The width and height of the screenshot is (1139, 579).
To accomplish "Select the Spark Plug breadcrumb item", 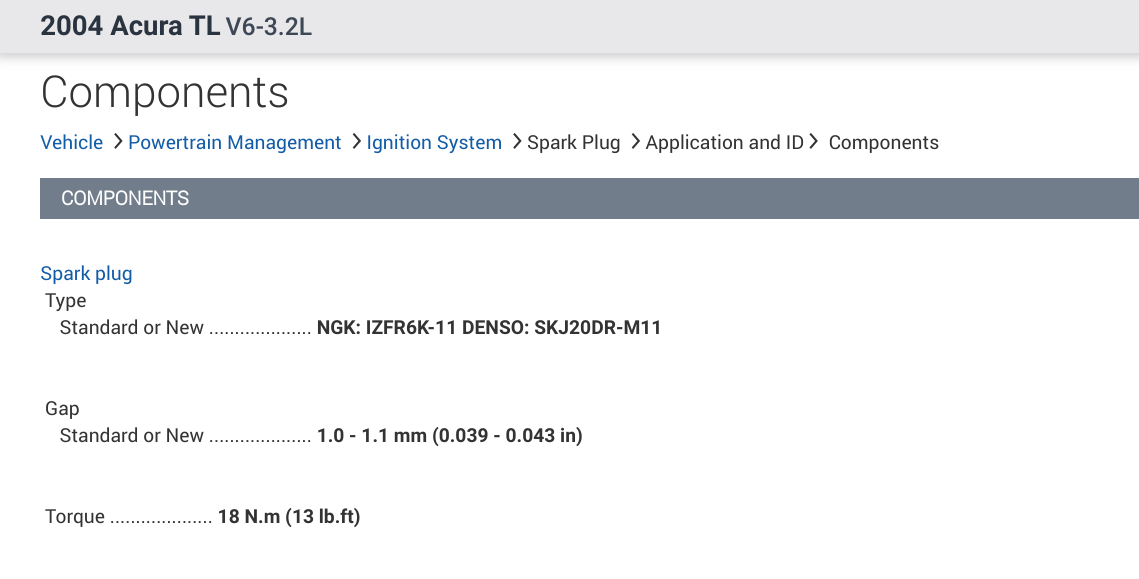I will pyautogui.click(x=573, y=143).
